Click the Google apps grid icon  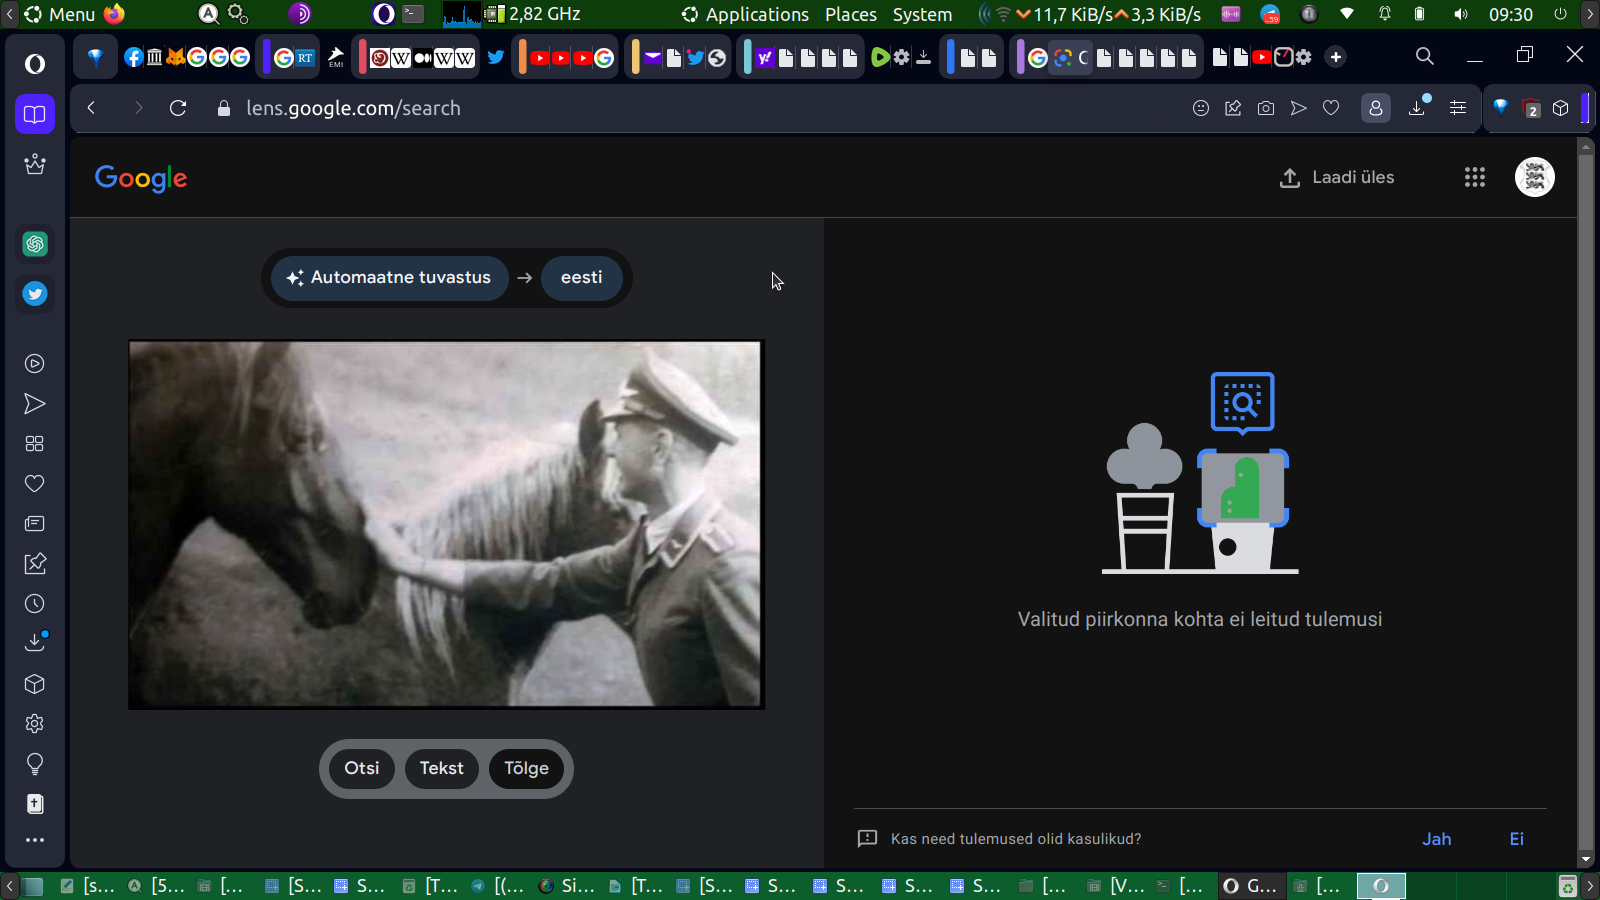pos(1474,177)
